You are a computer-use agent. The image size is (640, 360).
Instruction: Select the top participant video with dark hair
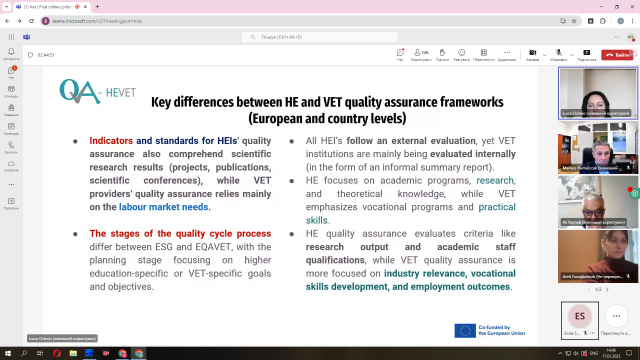[598, 93]
